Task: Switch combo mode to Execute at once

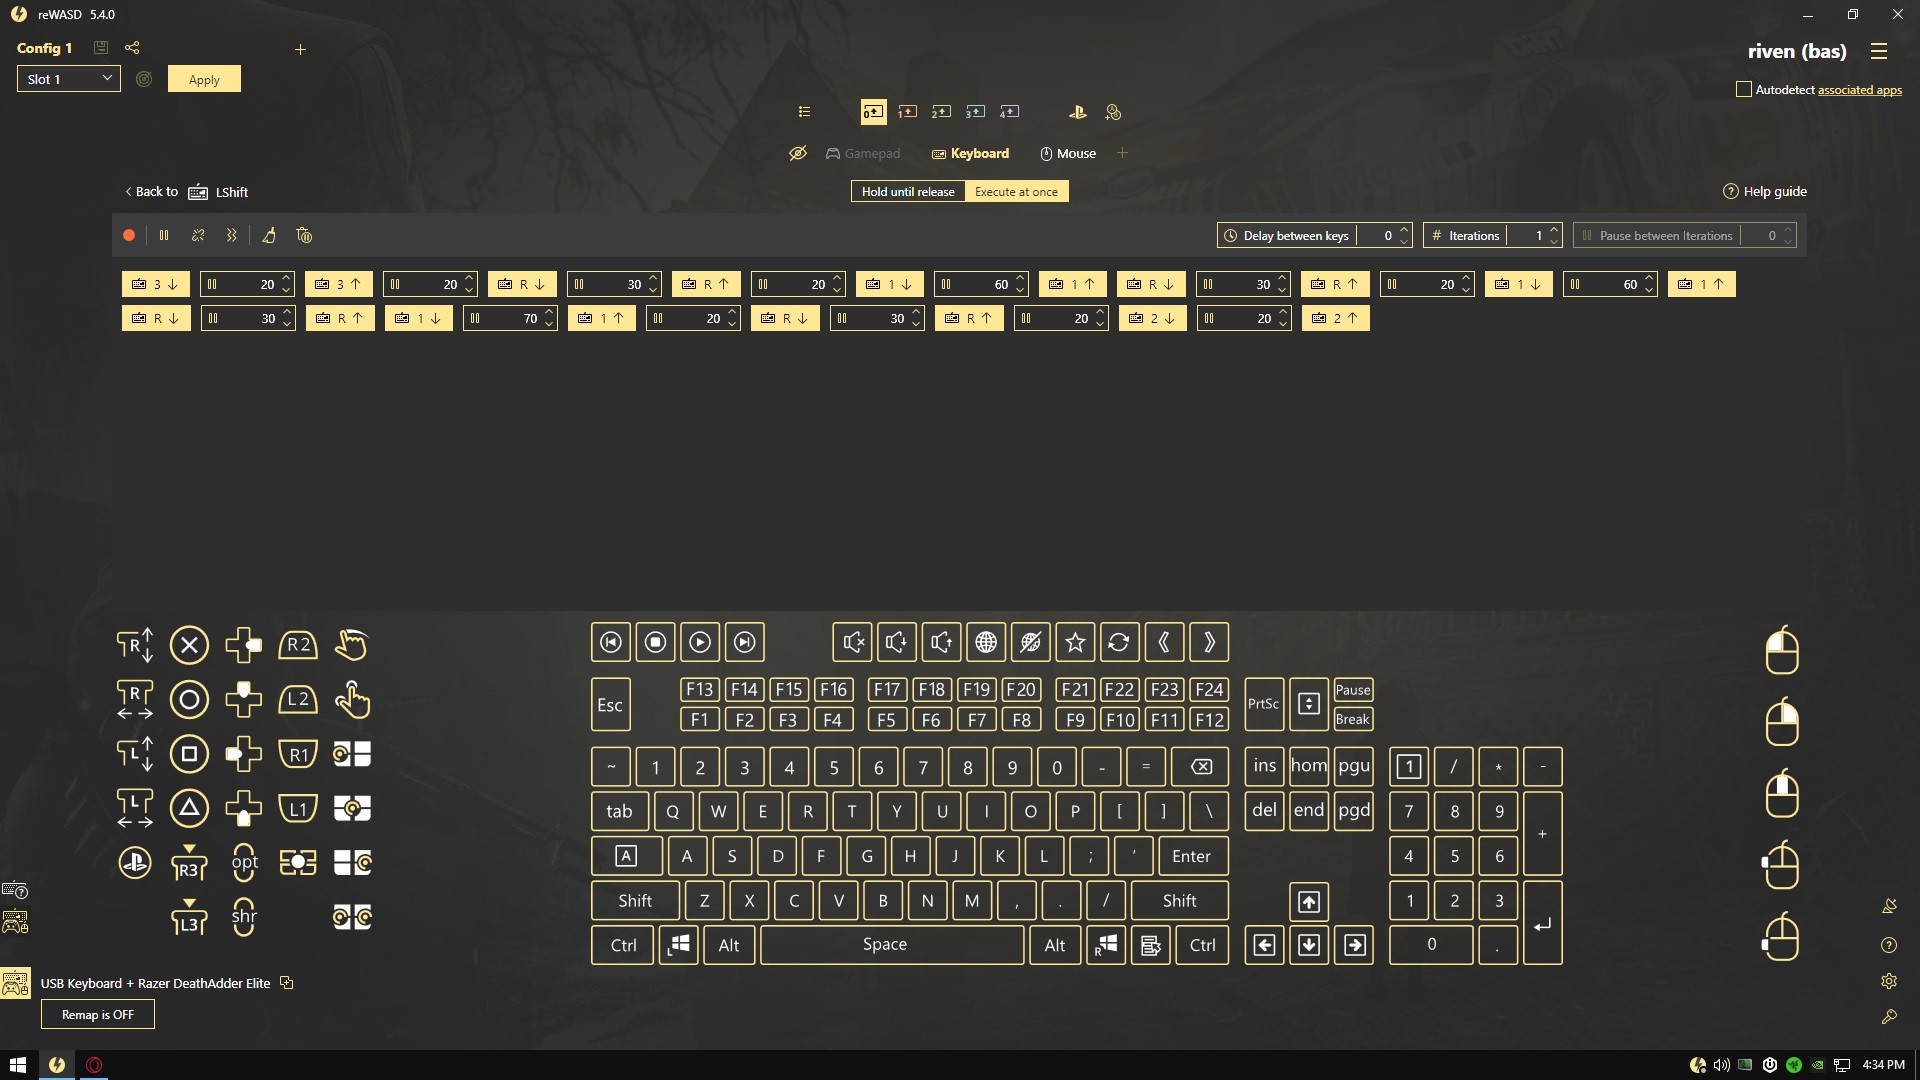Action: [1016, 192]
